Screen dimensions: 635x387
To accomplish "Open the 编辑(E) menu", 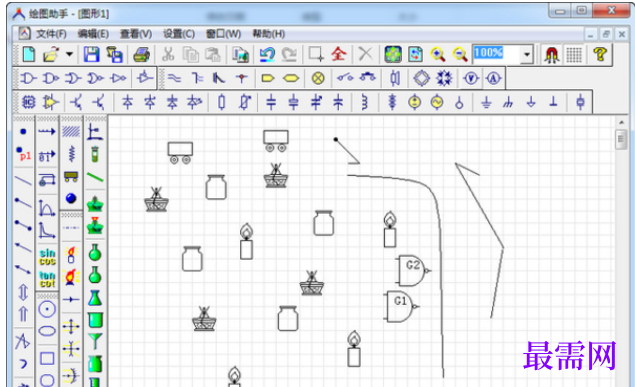I will pyautogui.click(x=93, y=34).
